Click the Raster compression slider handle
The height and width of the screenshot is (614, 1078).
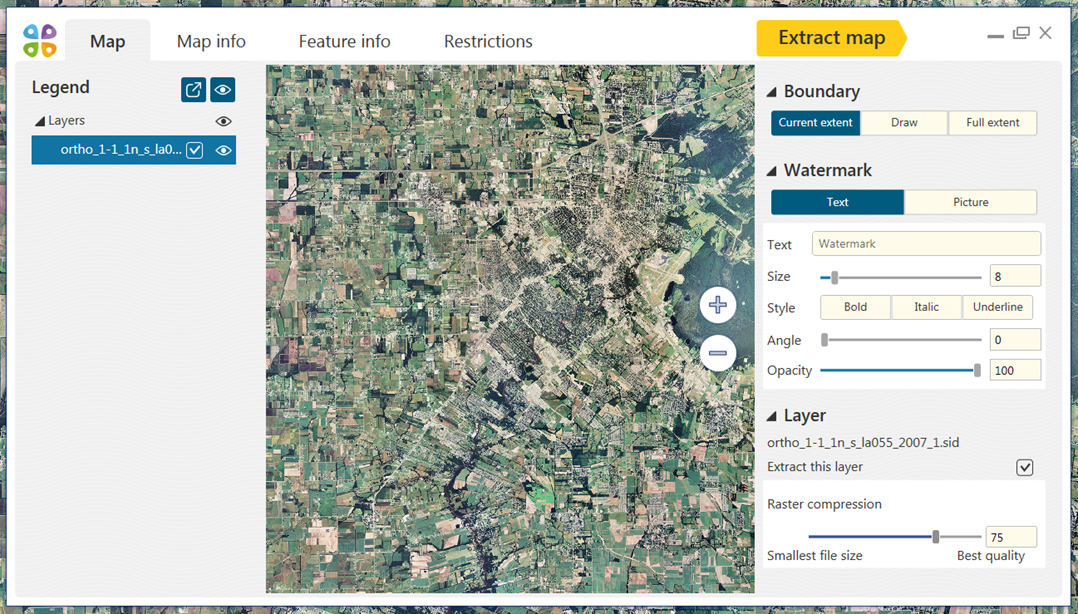click(936, 537)
